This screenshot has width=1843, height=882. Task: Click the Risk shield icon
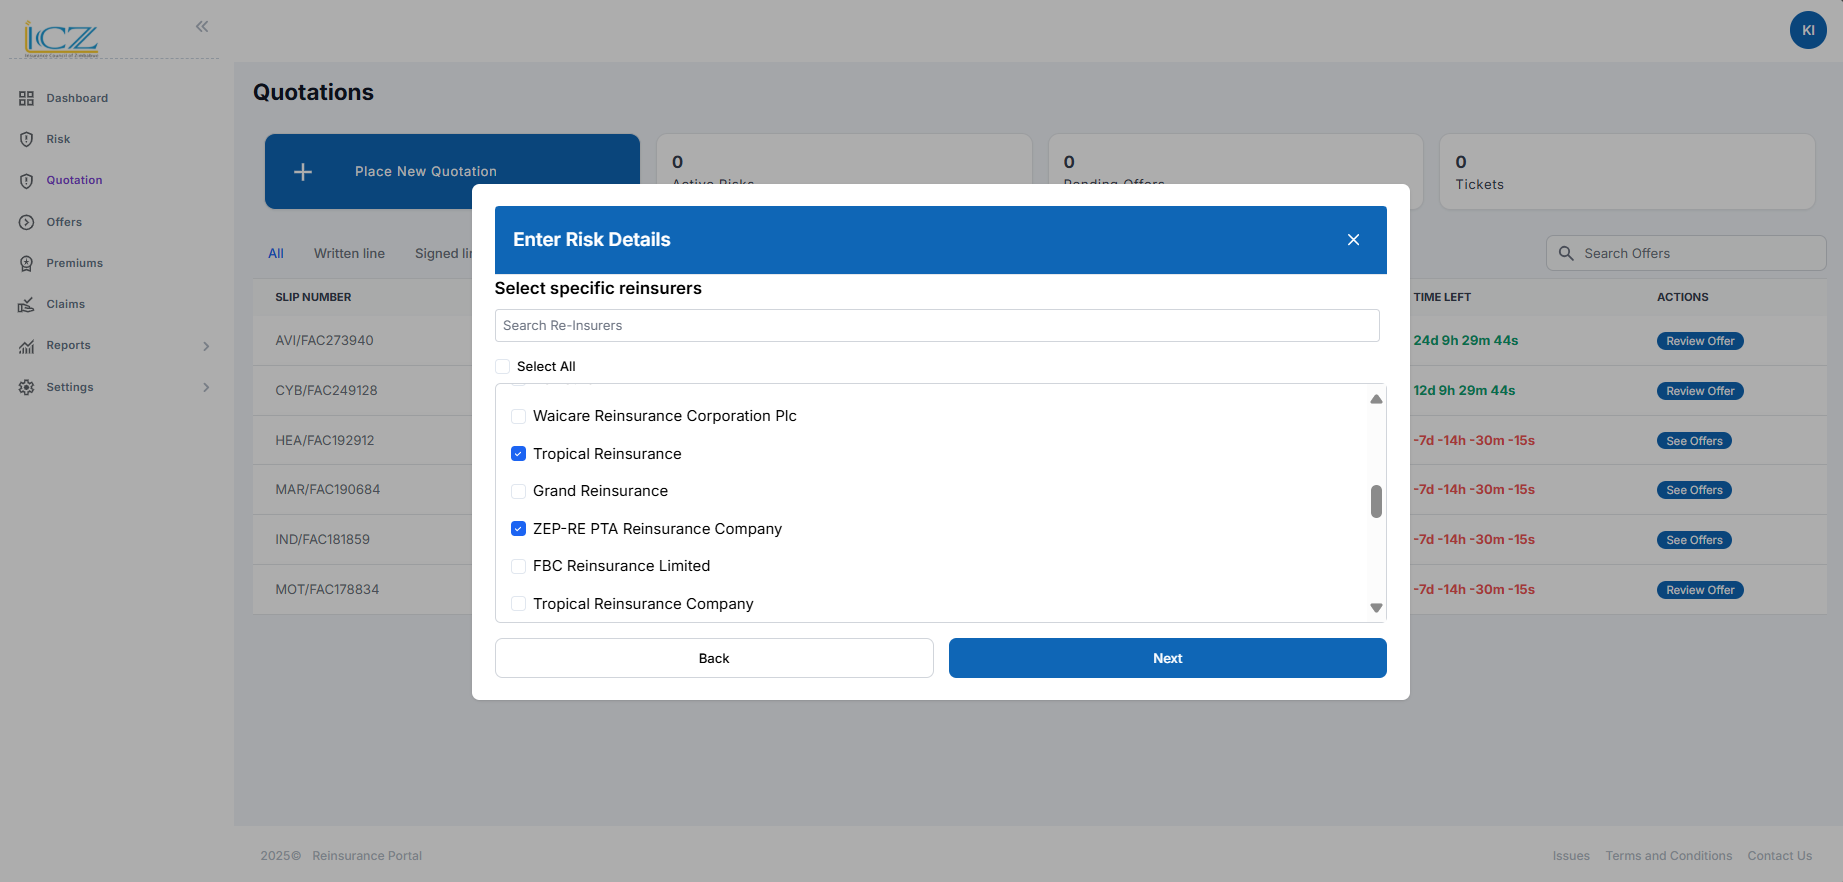(26, 139)
